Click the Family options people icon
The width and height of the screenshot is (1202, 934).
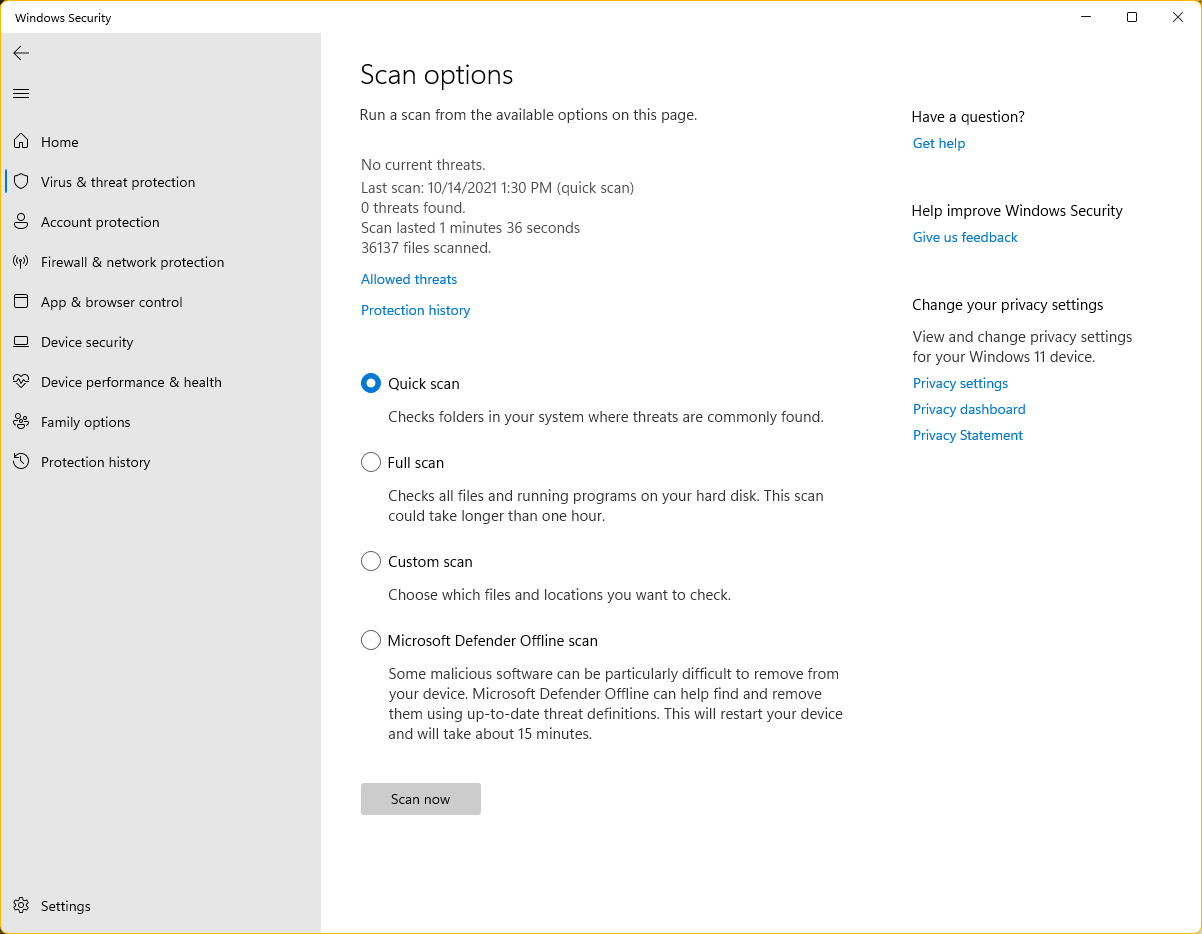click(21, 422)
